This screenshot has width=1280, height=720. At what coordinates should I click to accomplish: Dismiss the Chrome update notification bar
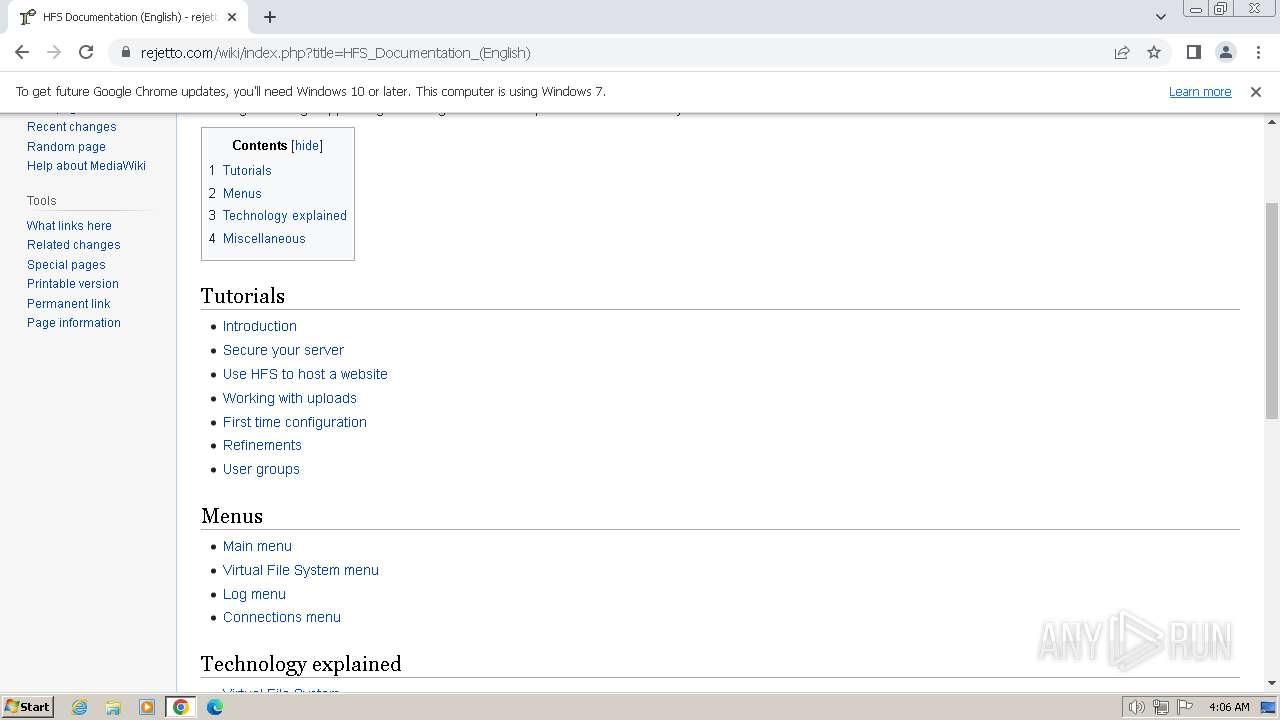pyautogui.click(x=1256, y=91)
